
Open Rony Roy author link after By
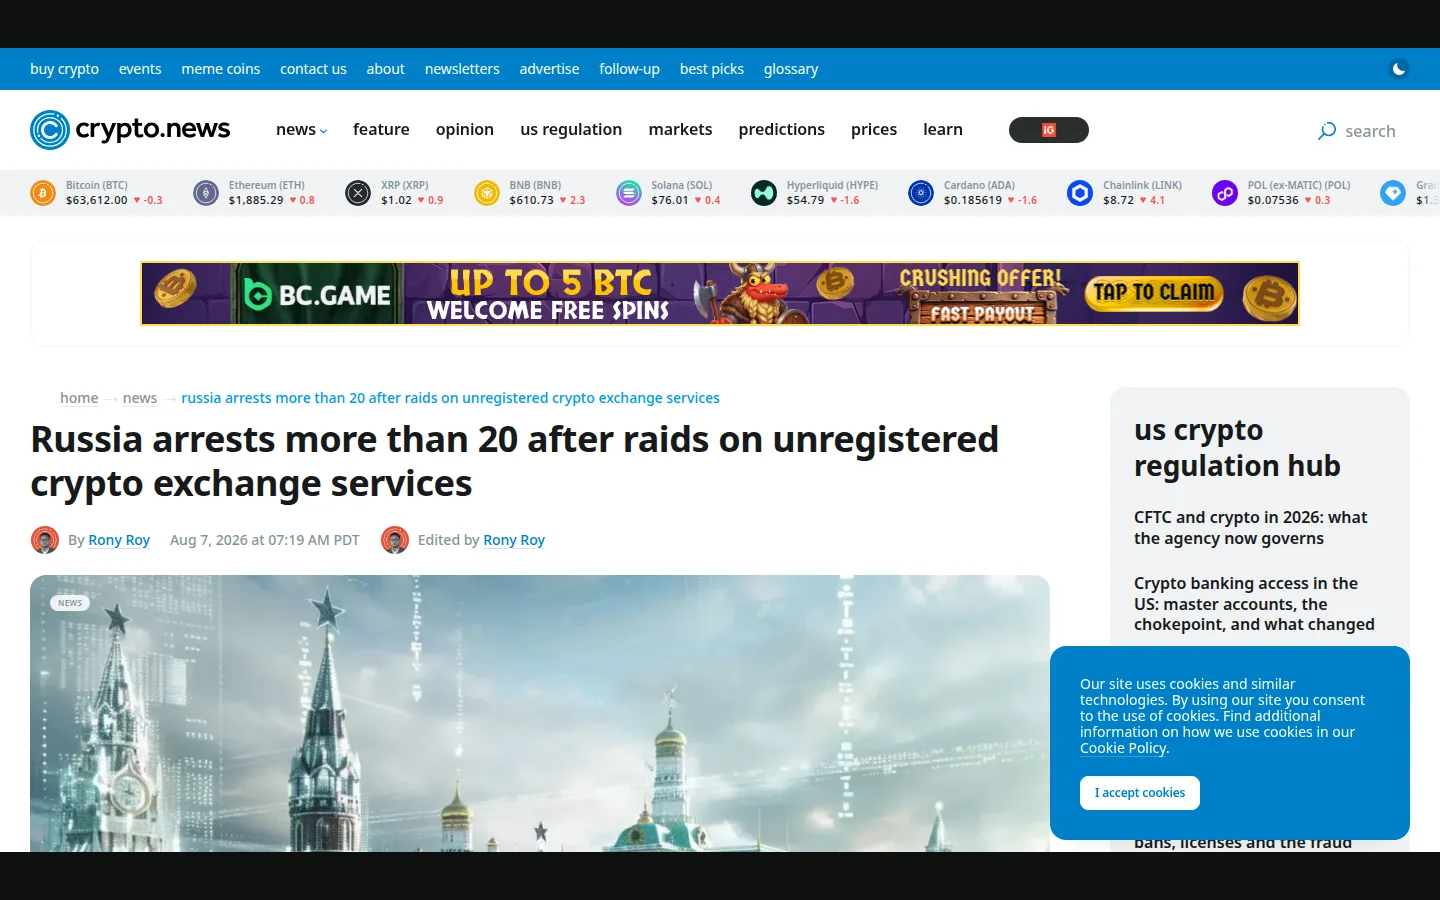(119, 540)
